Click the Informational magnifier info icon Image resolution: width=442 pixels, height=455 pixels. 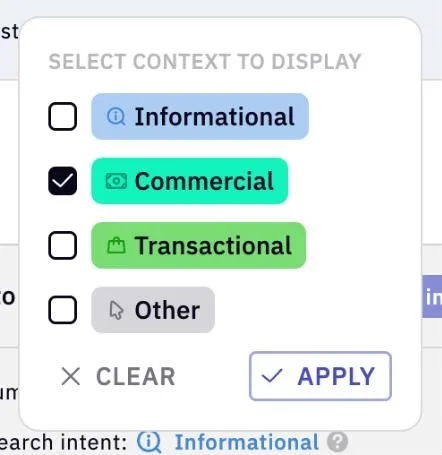(116, 117)
